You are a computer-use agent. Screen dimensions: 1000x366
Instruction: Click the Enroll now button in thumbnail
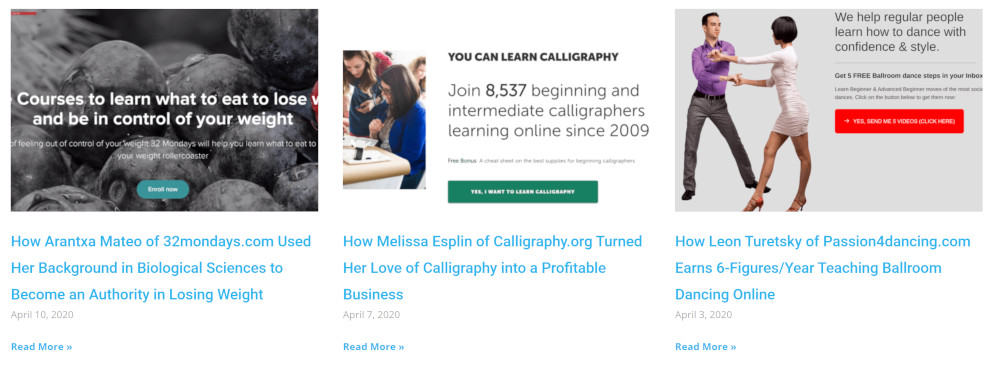click(163, 189)
